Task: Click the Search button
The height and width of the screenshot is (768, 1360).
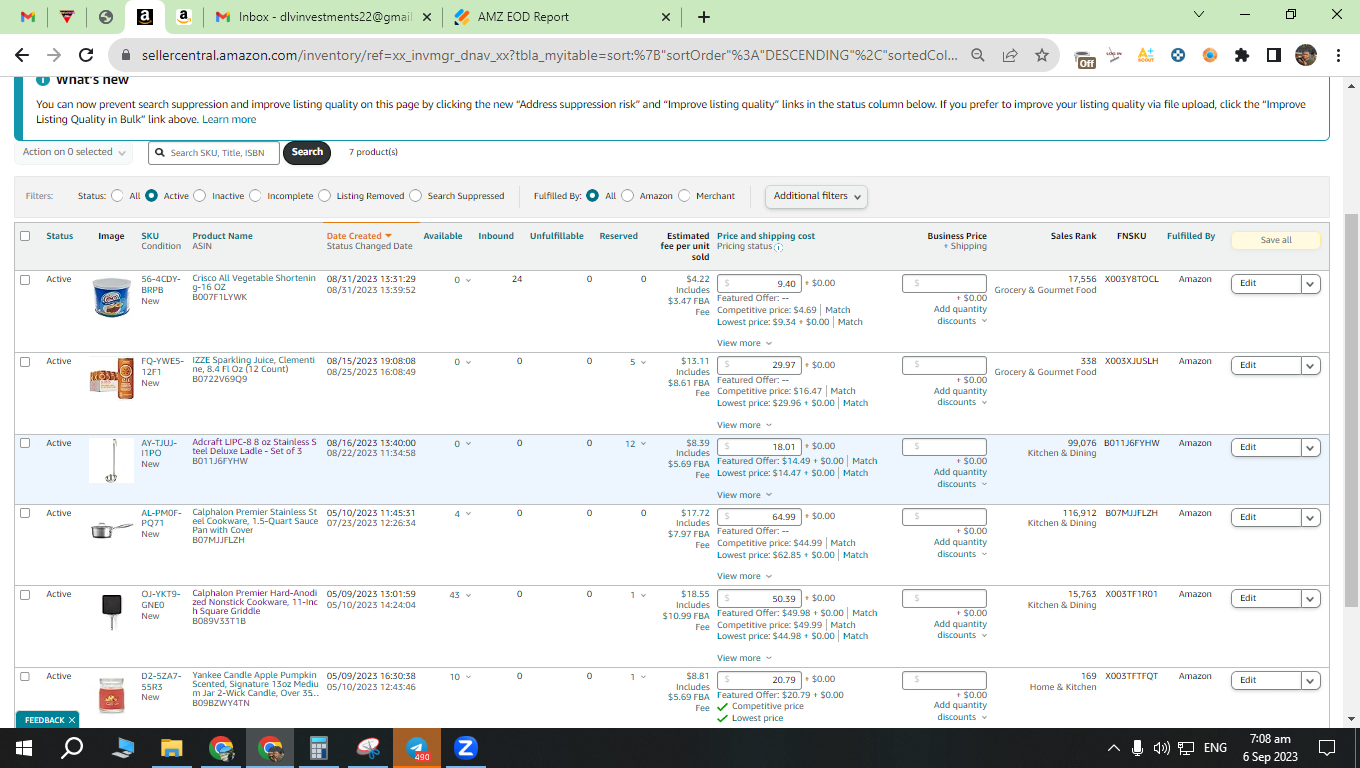Action: point(307,152)
